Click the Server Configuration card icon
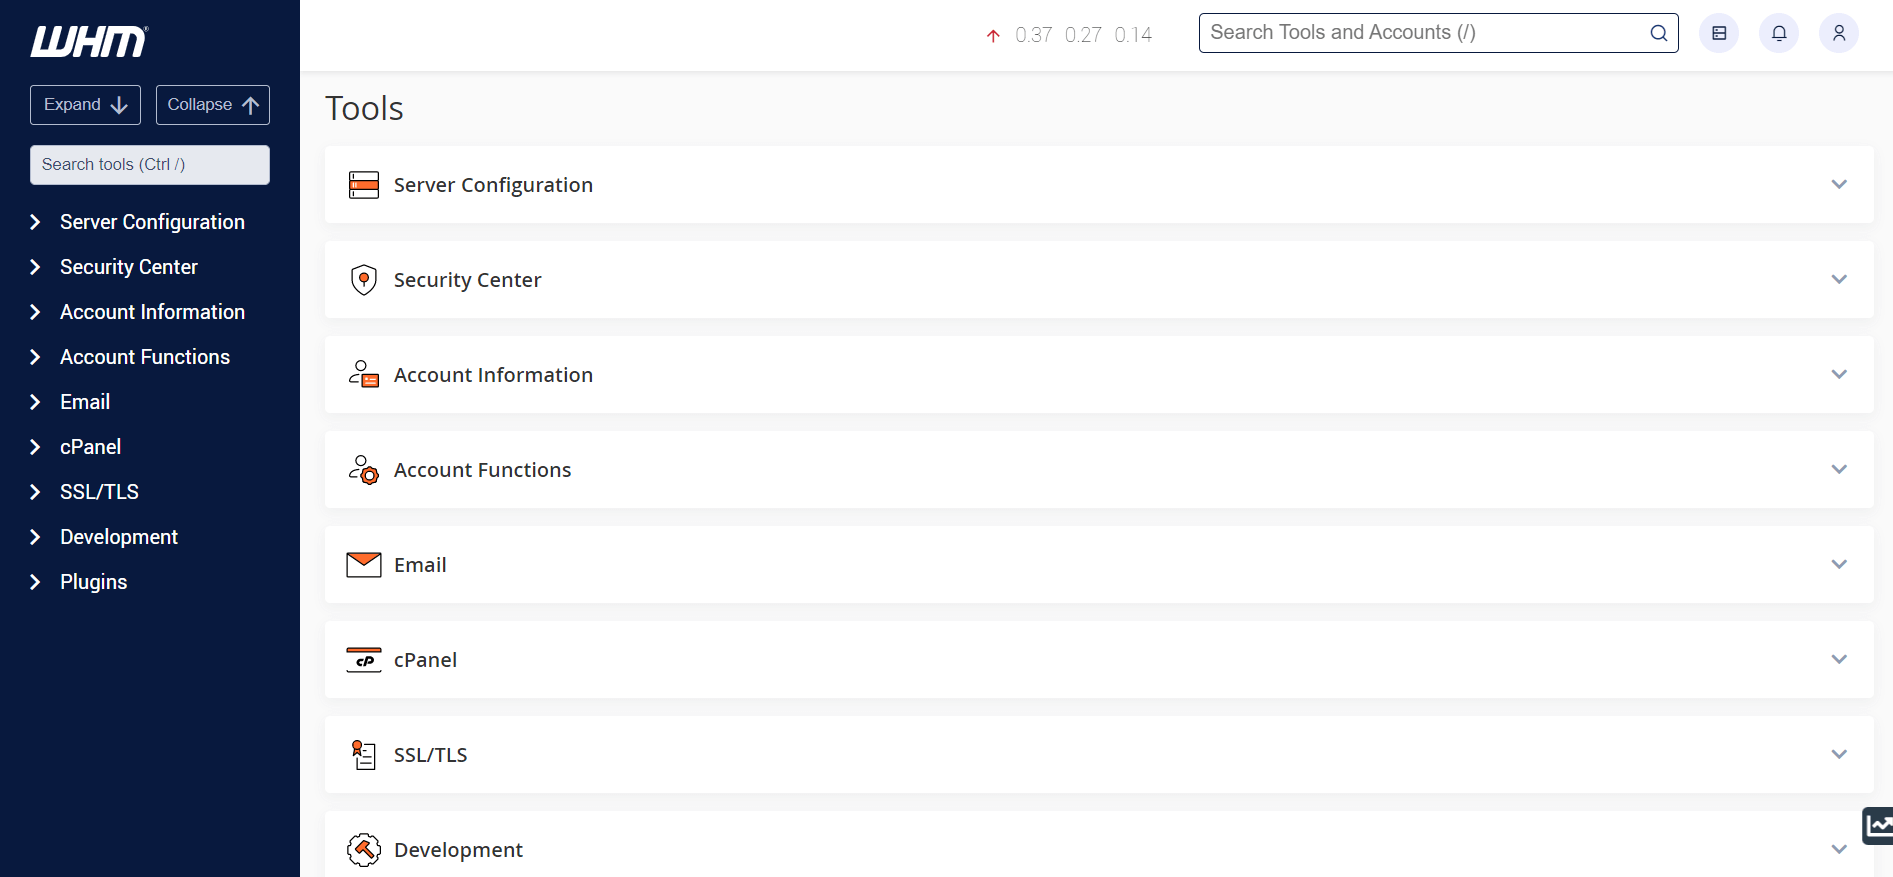1893x877 pixels. (364, 185)
